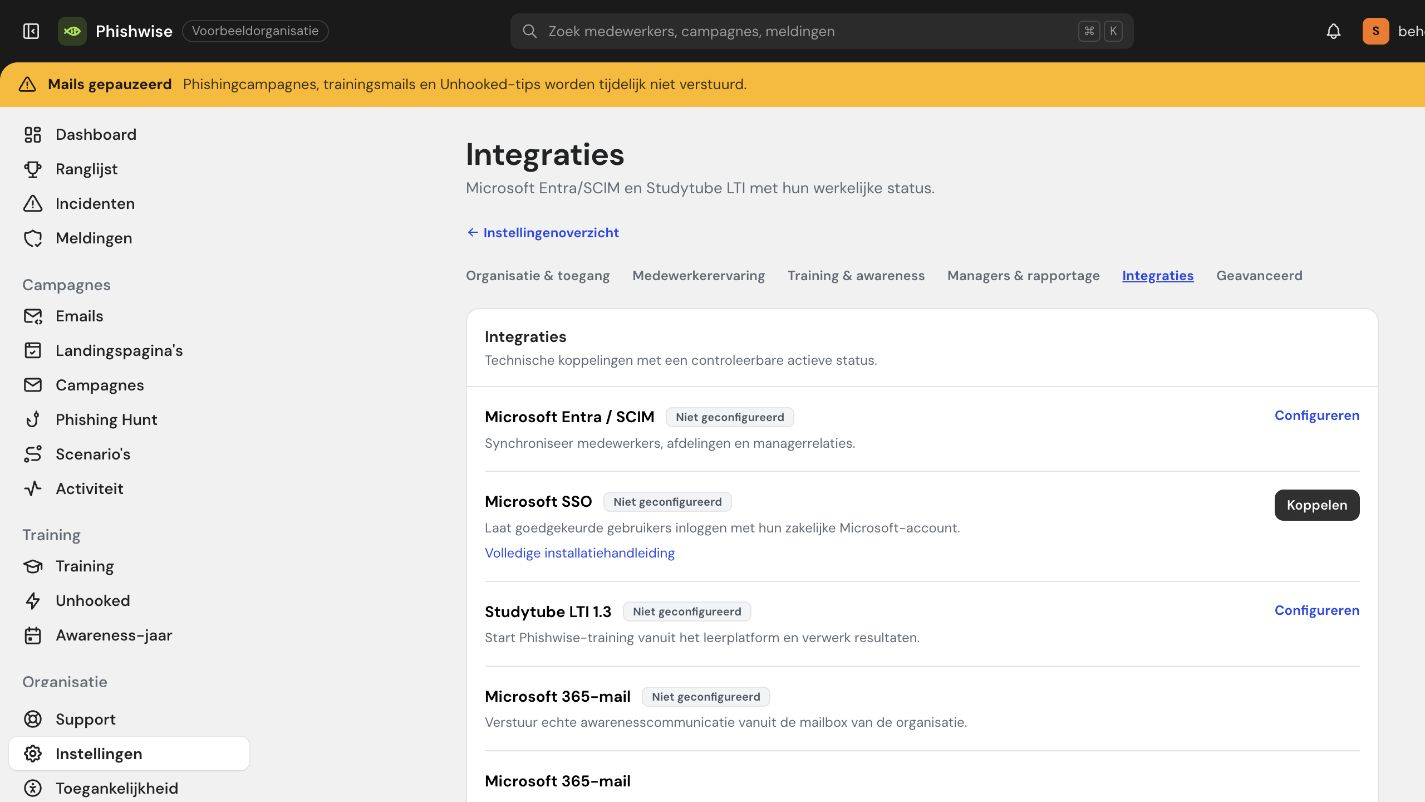Click the Campagnes mail icon in sidebar
This screenshot has height=802, width=1425.
(x=33, y=385)
